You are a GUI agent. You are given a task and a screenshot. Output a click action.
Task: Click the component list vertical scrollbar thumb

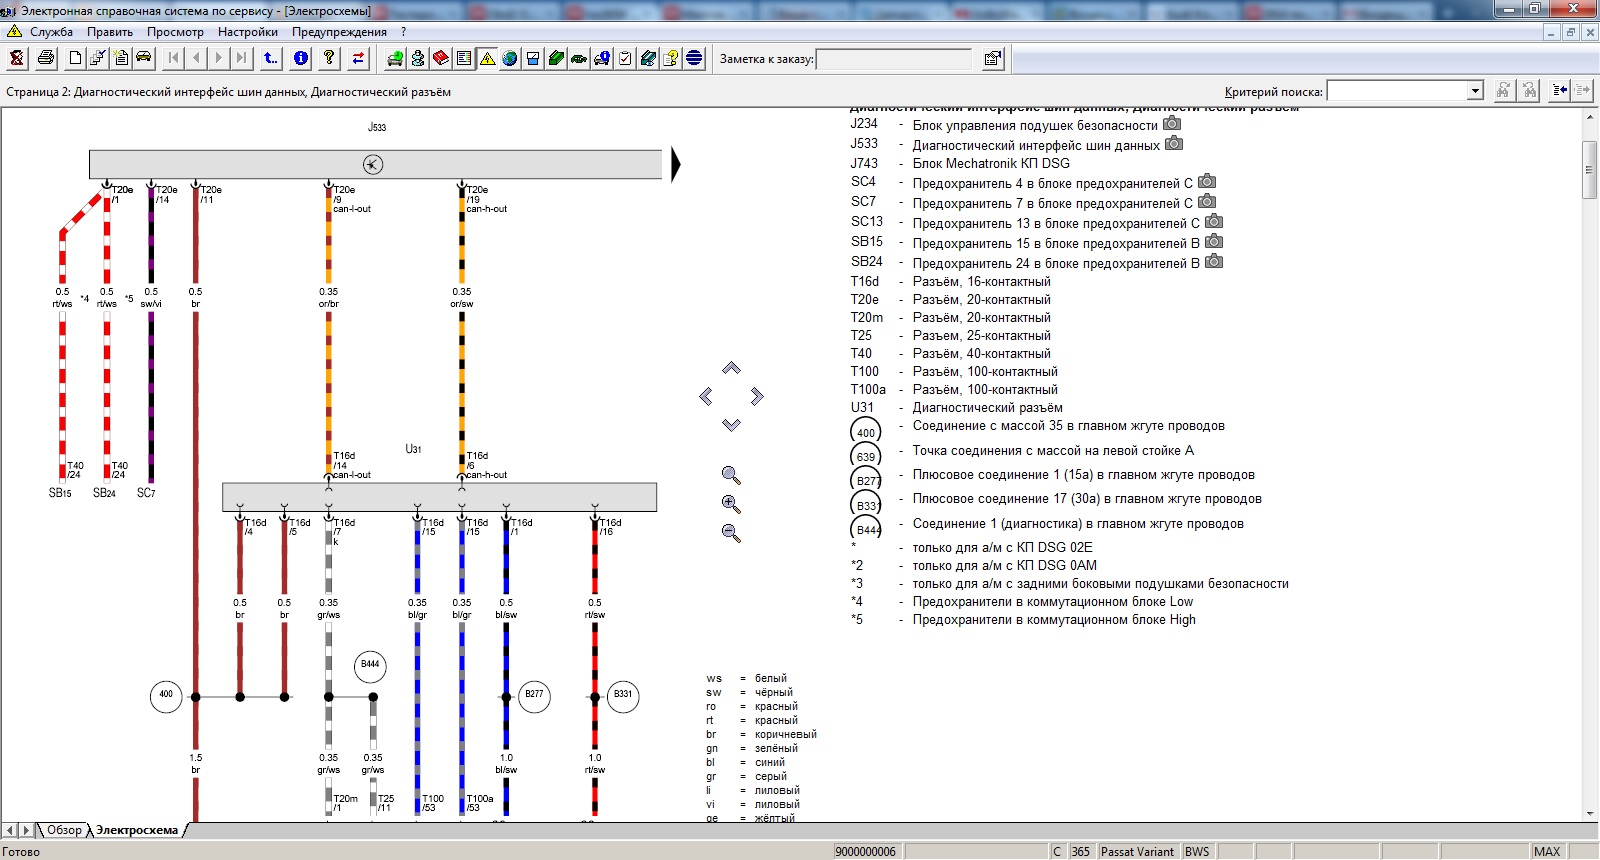[x=1589, y=168]
